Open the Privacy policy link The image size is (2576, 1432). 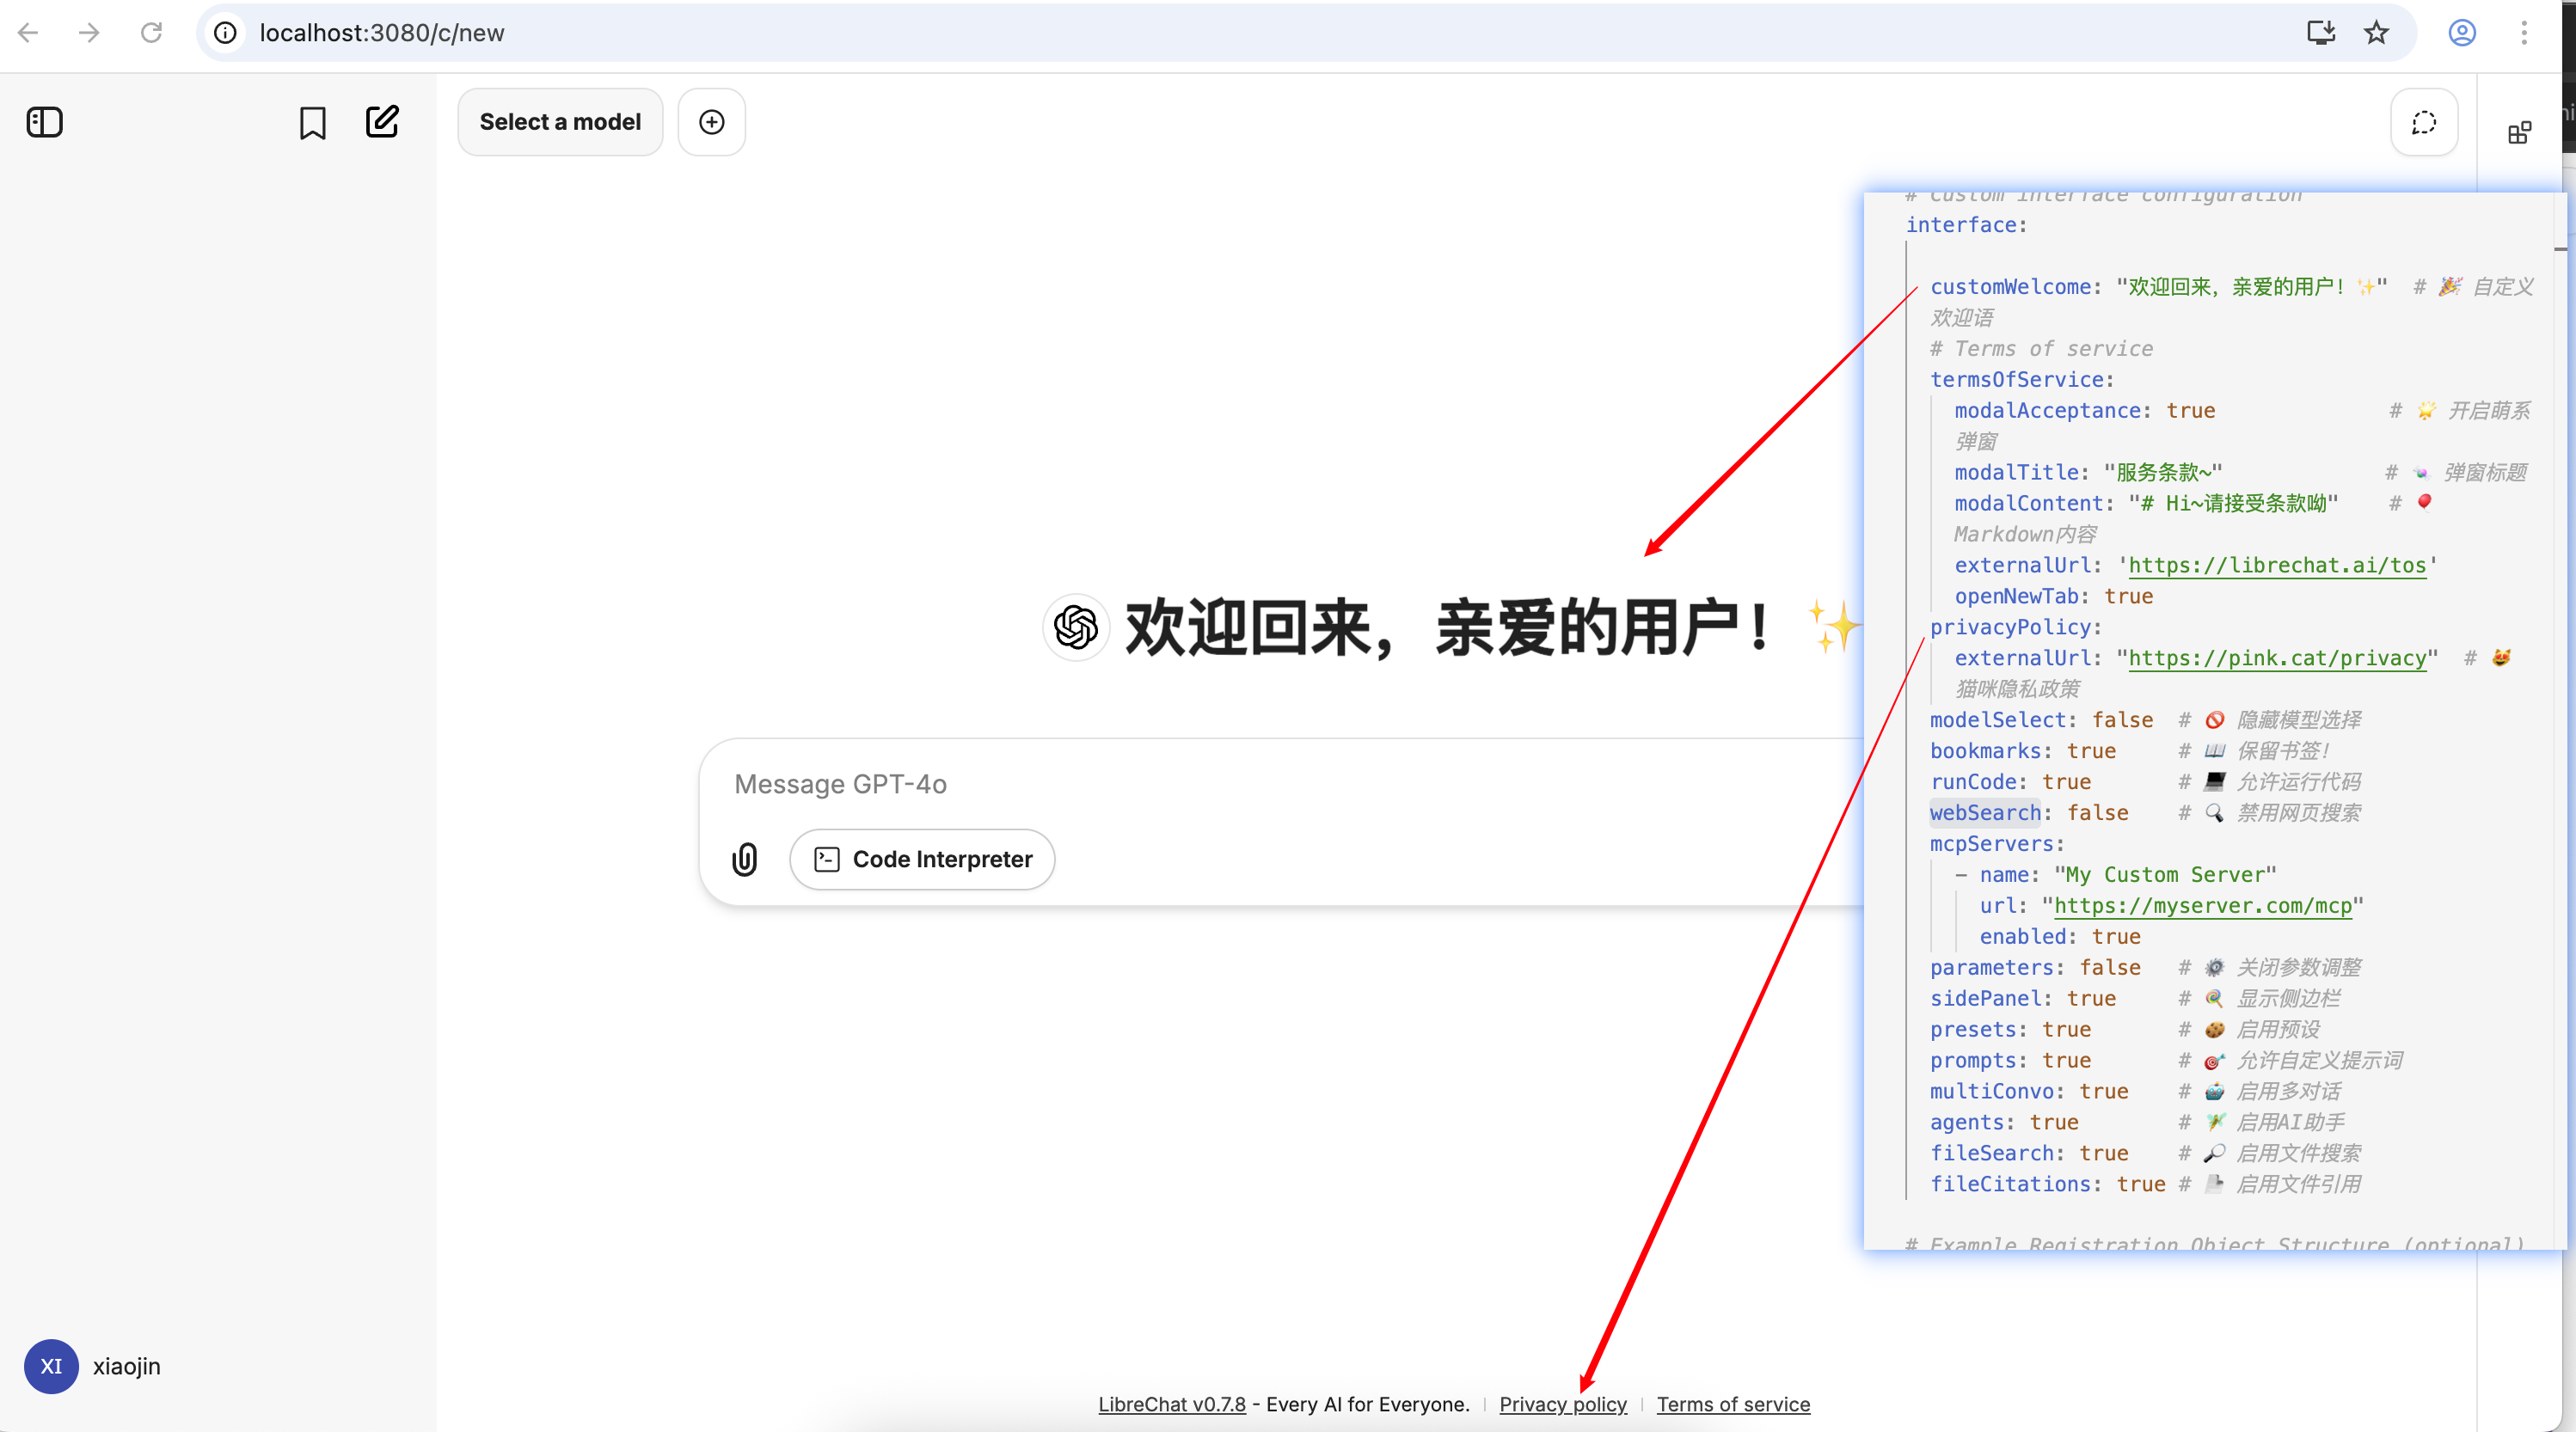(1562, 1404)
